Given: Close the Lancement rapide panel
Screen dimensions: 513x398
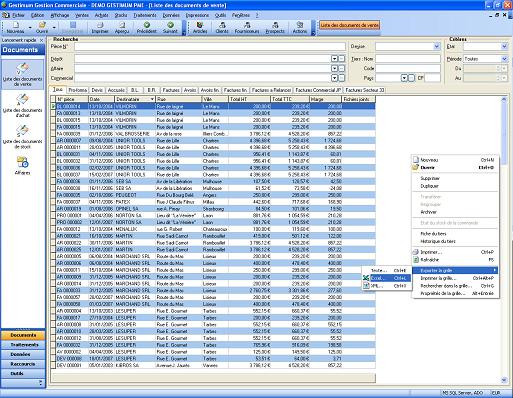Looking at the screenshot, I should (42, 40).
